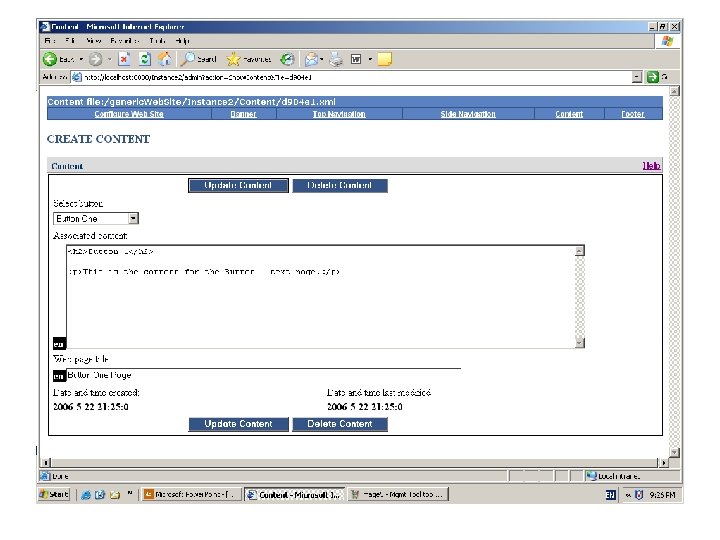The image size is (720, 540).
Task: Open the Footer navigation link
Action: click(633, 114)
